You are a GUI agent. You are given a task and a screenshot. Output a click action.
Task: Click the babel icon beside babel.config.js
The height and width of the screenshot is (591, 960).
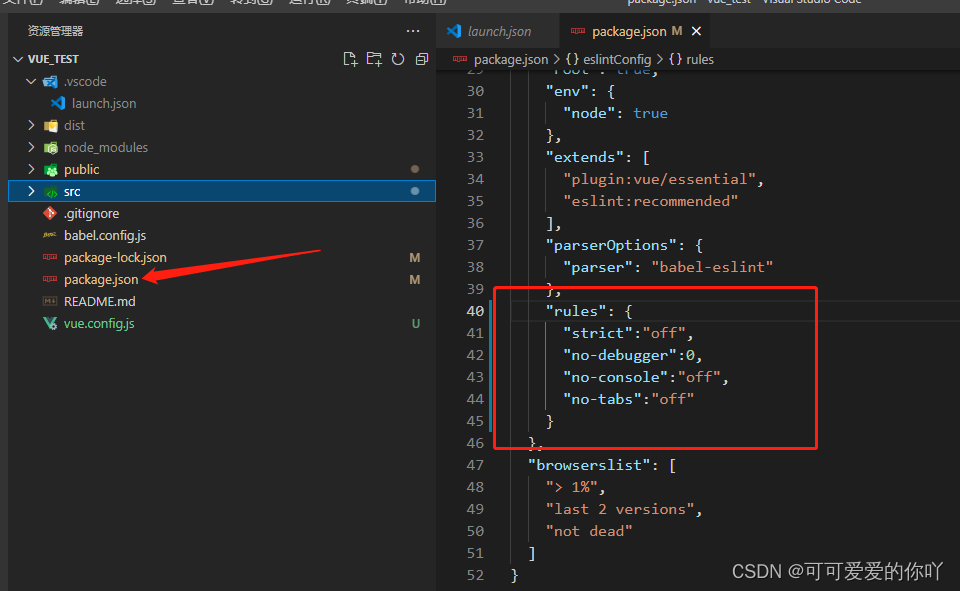click(x=50, y=235)
